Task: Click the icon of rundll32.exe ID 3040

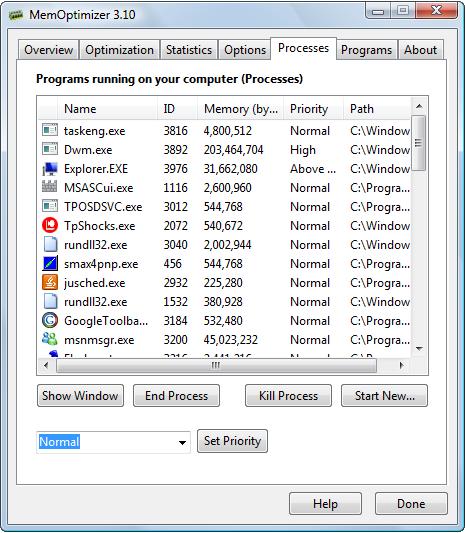Action: (x=50, y=244)
